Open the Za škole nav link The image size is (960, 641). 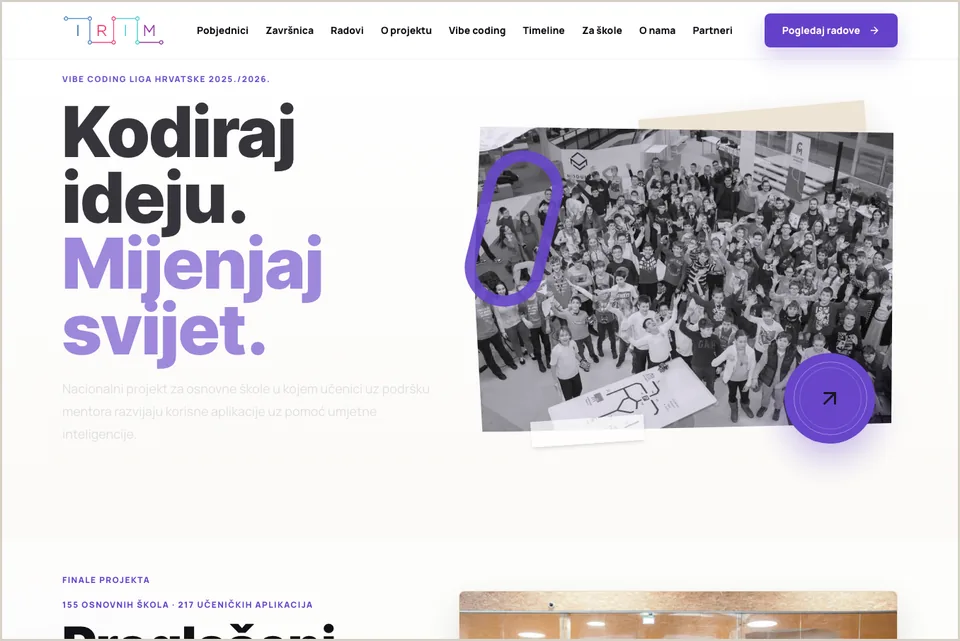tap(602, 31)
